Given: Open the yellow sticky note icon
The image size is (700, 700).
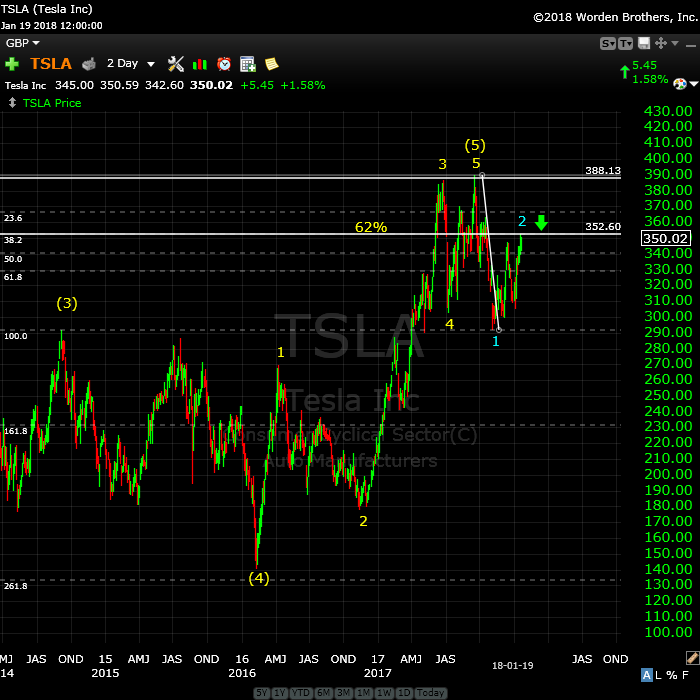Looking at the screenshot, I should click(271, 64).
